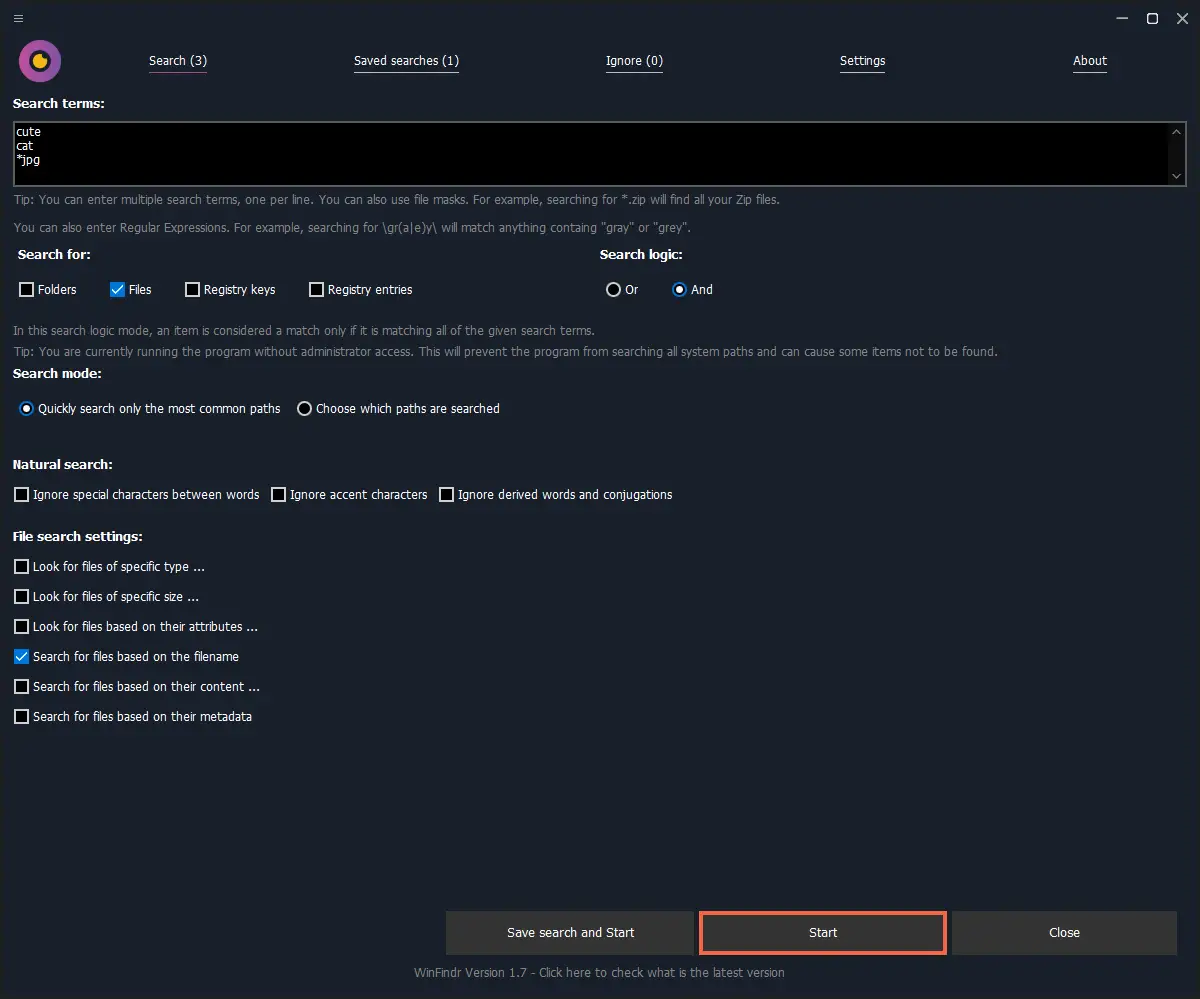This screenshot has height=999, width=1200.
Task: Click the WinFindr logo icon
Action: pyautogui.click(x=40, y=60)
